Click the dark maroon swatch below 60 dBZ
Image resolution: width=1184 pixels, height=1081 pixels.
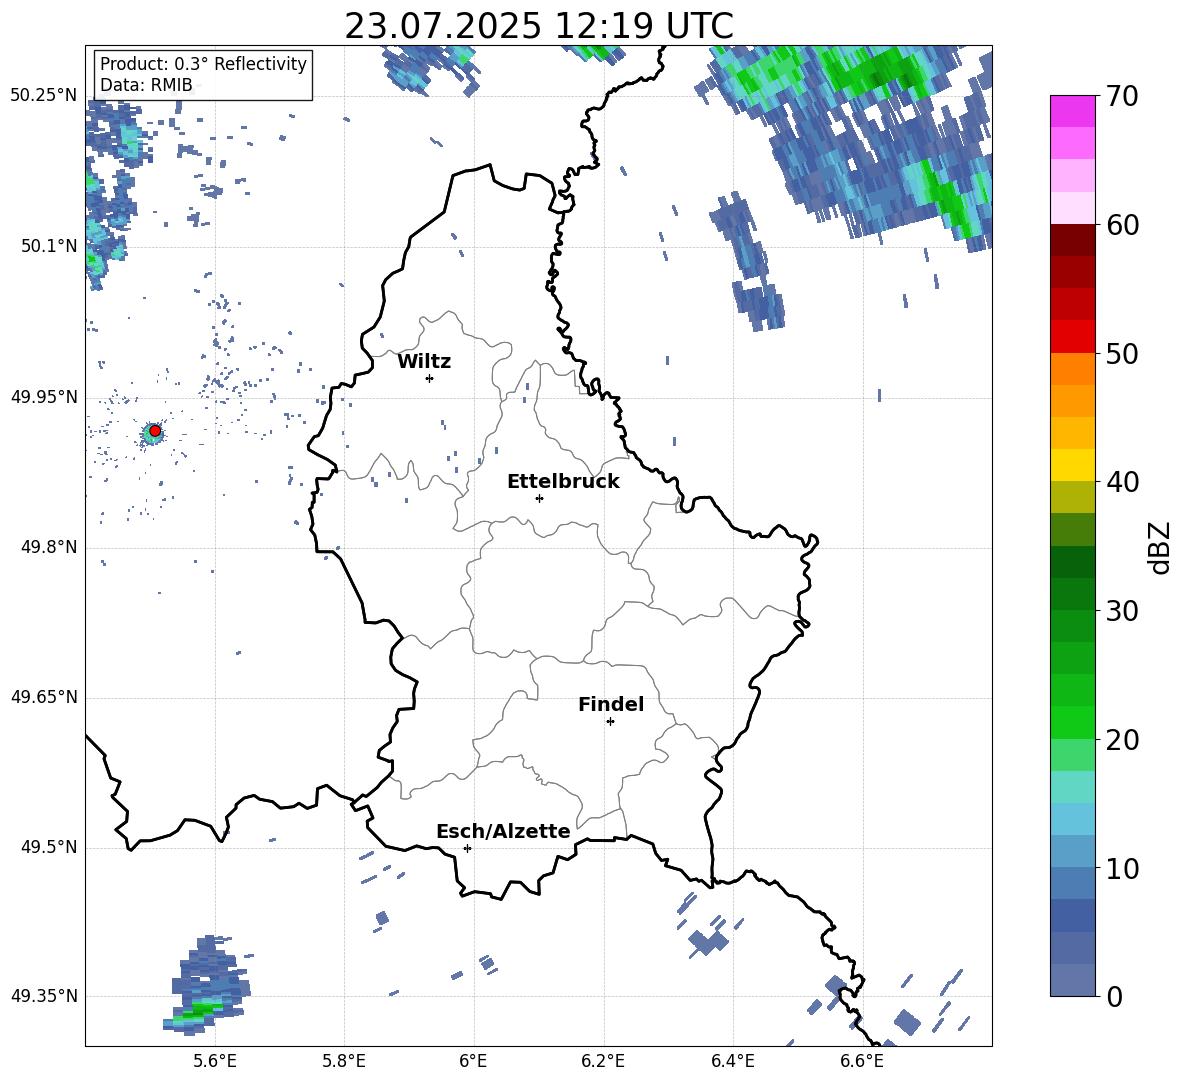(1072, 240)
